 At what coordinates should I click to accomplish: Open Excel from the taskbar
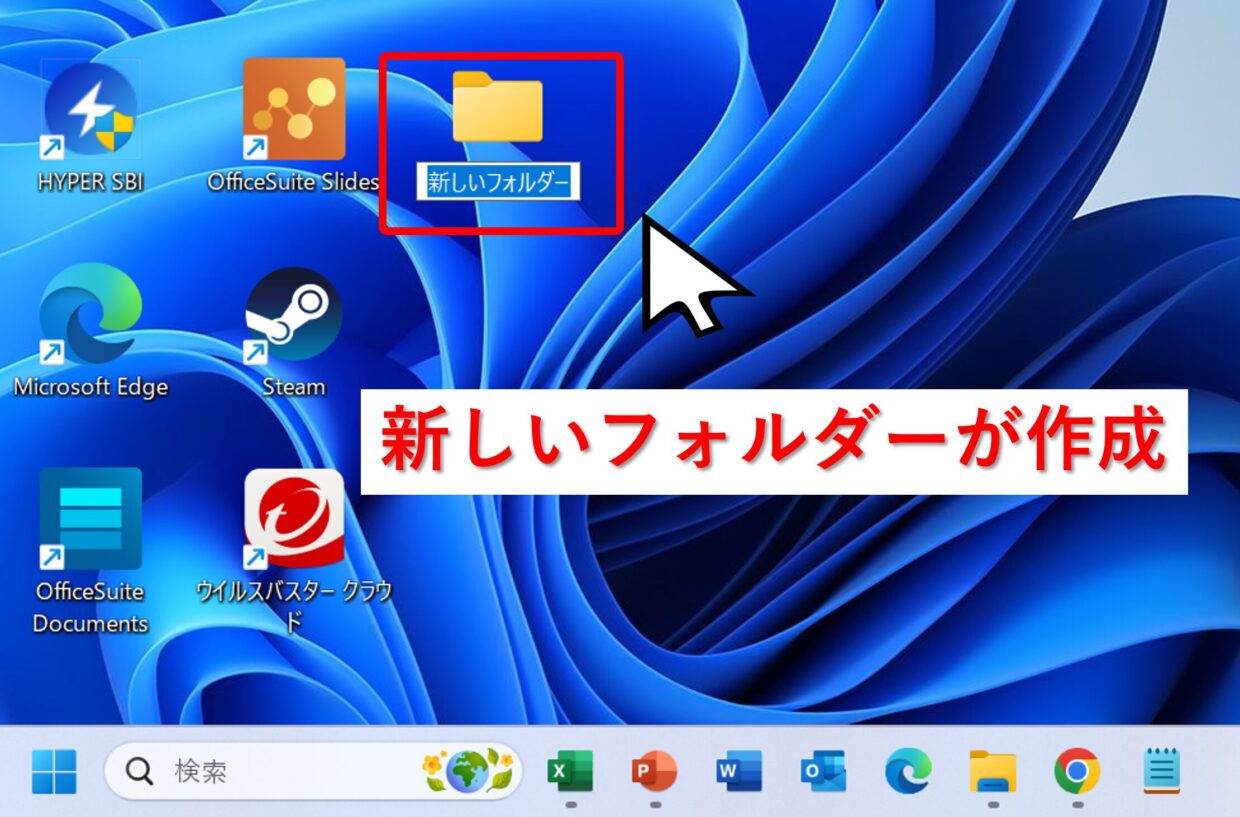pyautogui.click(x=570, y=771)
